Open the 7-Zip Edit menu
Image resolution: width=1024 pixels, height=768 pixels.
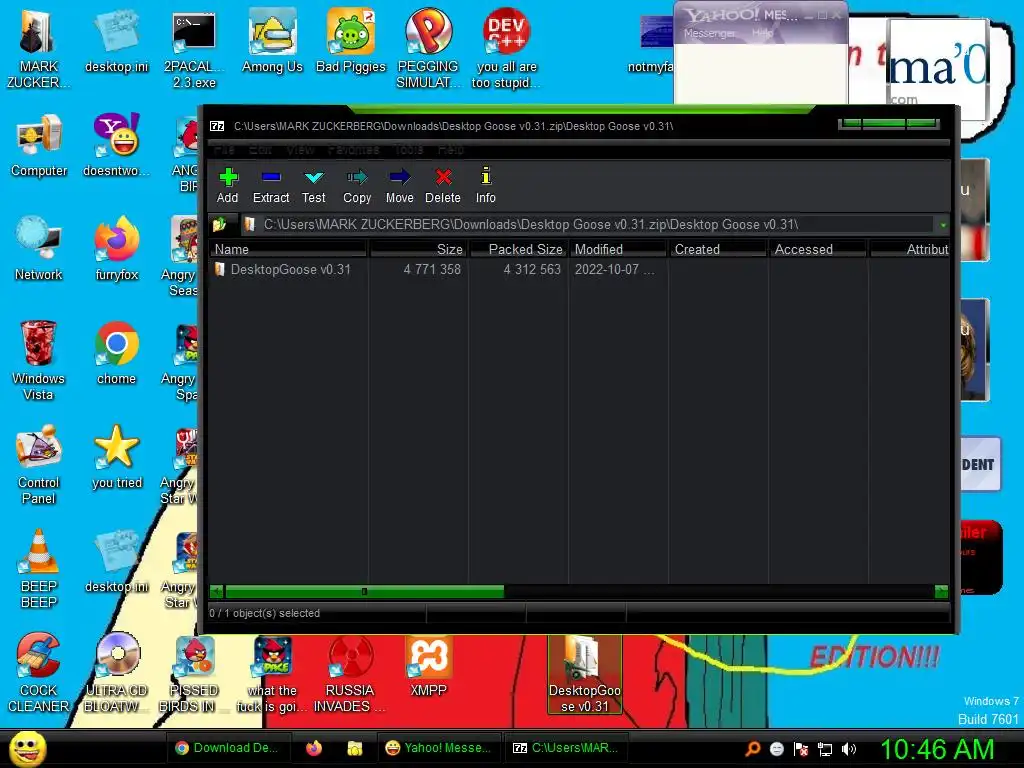(260, 150)
